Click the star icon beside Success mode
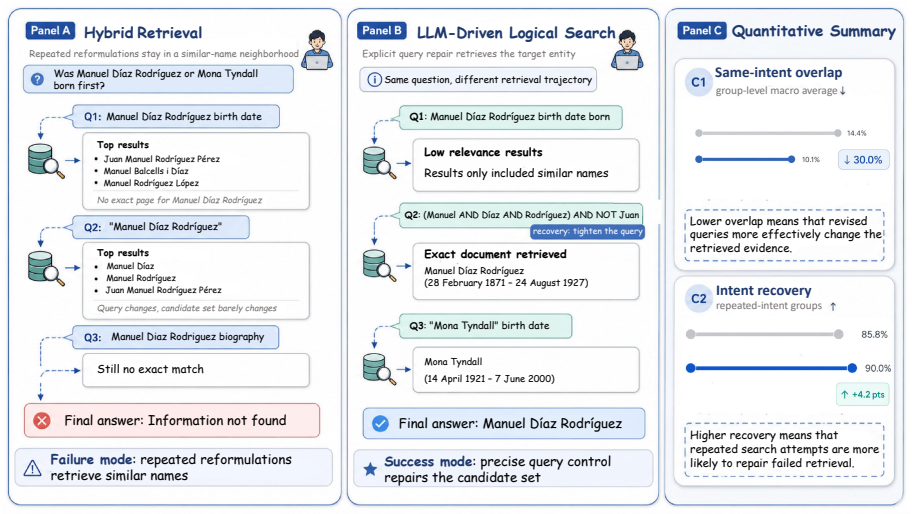 click(x=370, y=469)
